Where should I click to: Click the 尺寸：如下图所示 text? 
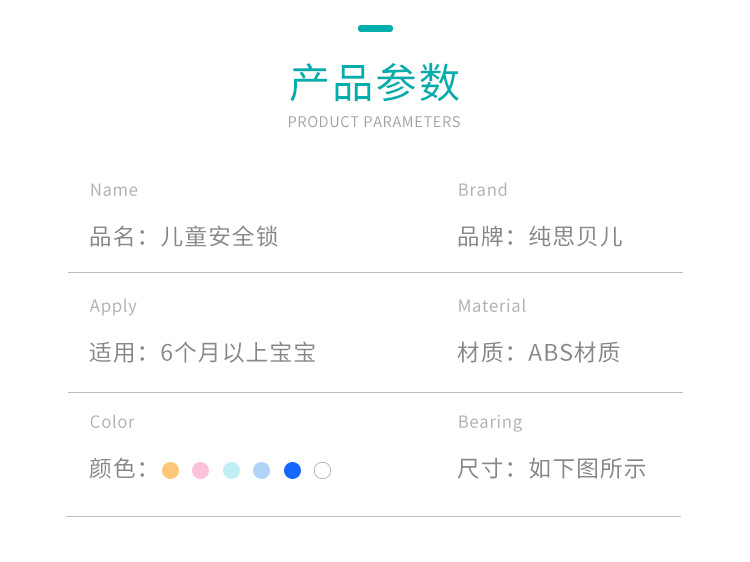click(552, 469)
